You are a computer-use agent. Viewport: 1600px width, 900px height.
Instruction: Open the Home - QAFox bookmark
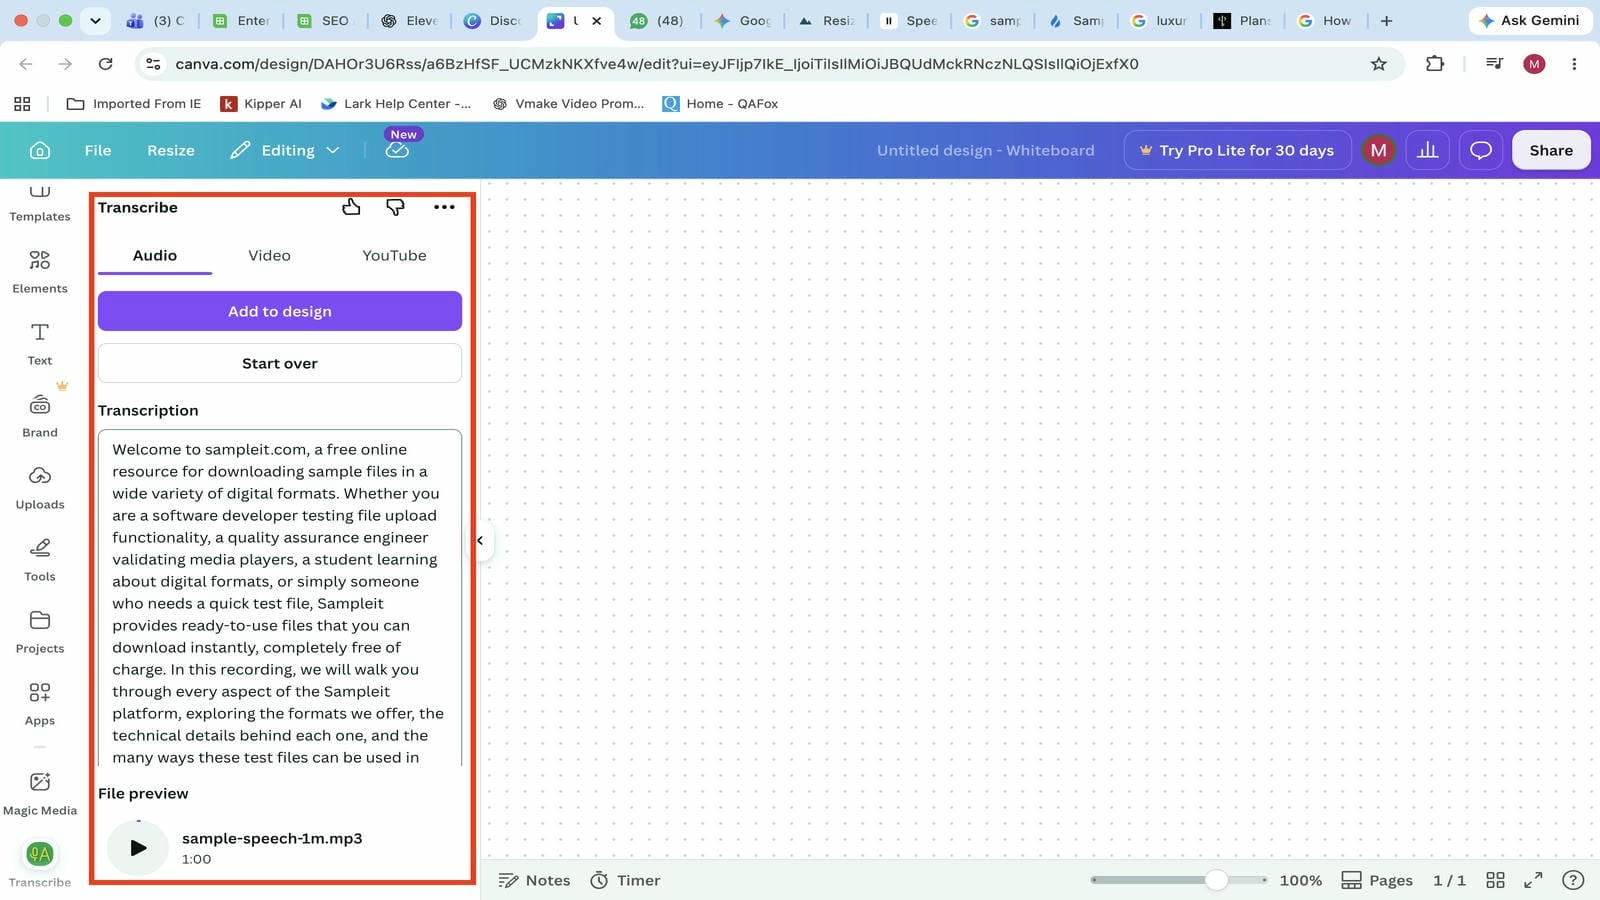point(720,103)
